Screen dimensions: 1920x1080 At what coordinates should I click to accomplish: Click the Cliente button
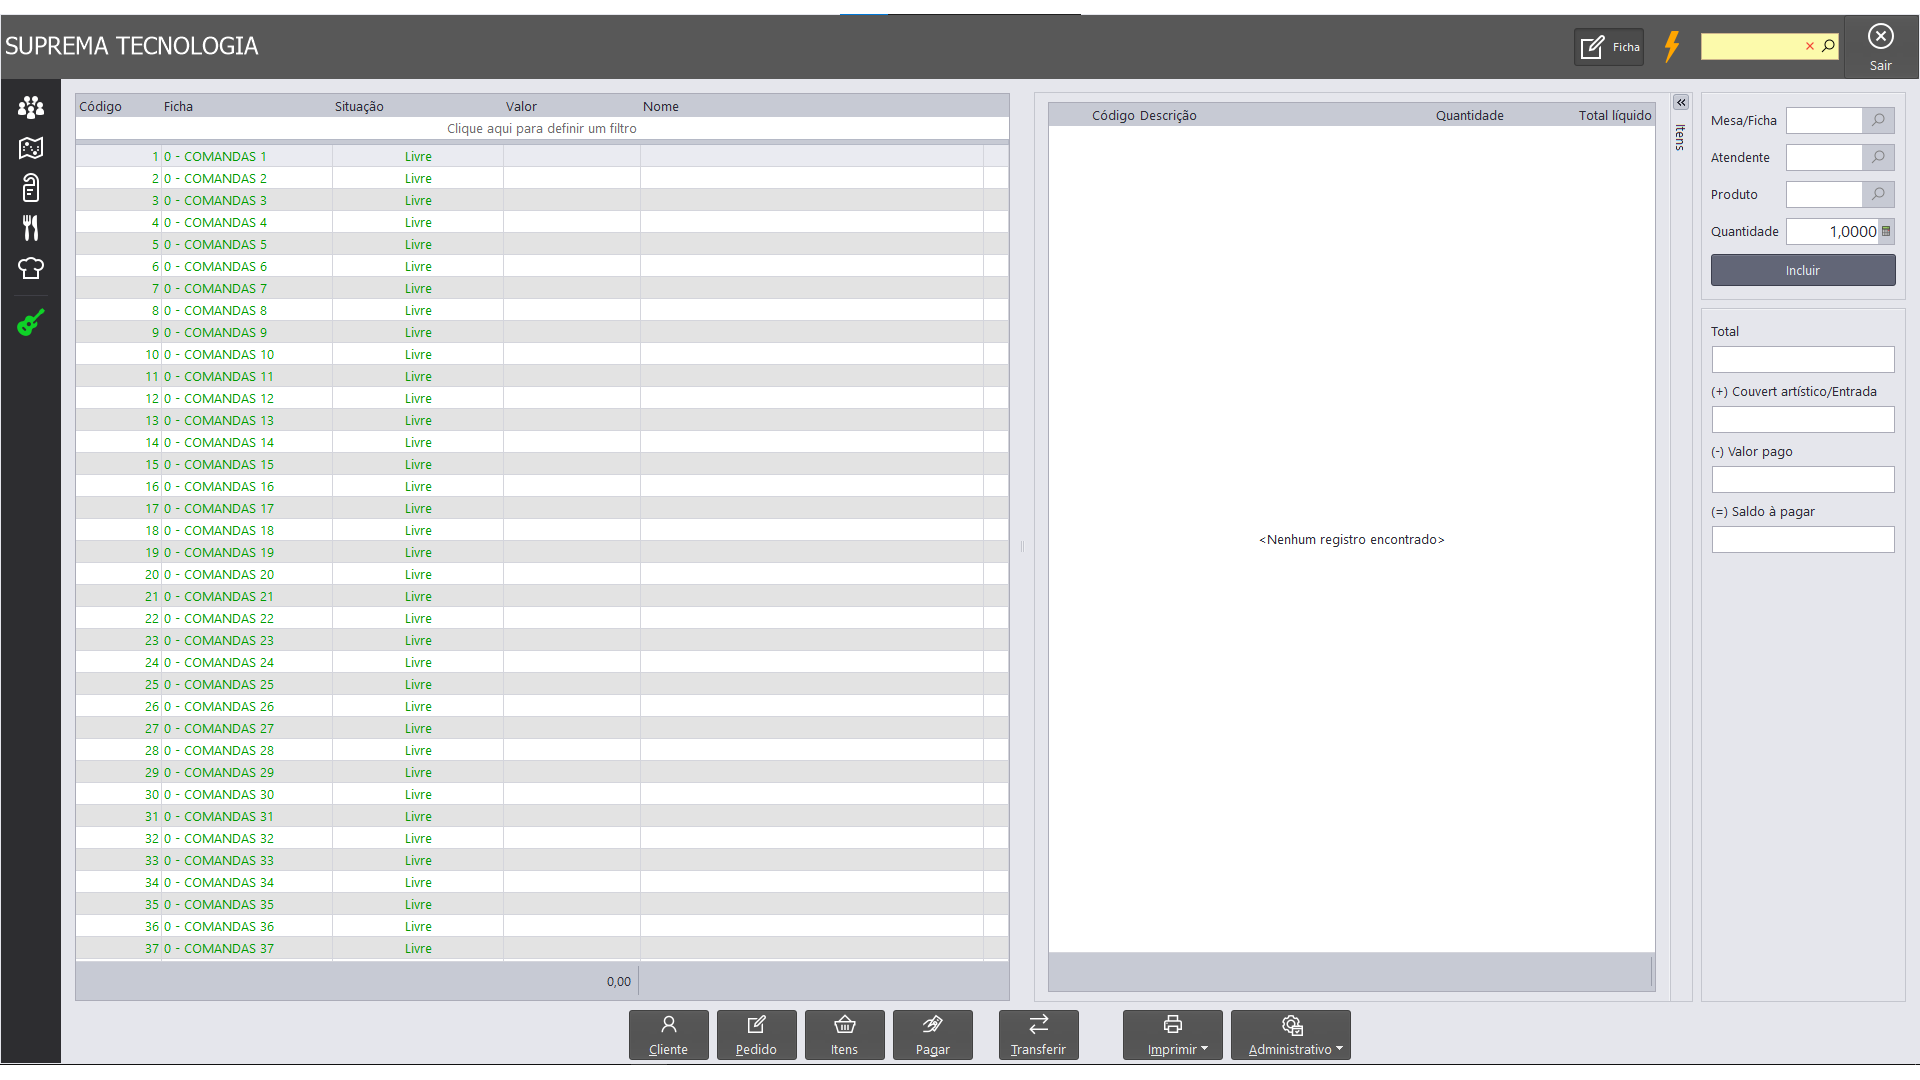pyautogui.click(x=669, y=1035)
